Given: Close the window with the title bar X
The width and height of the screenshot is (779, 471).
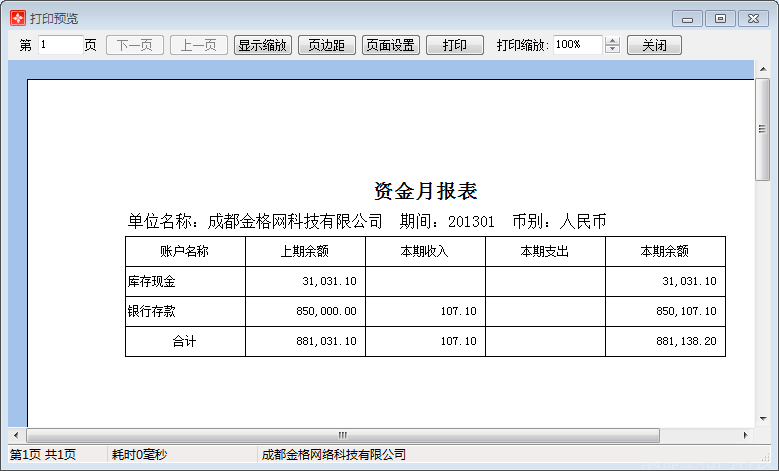Looking at the screenshot, I should [752, 18].
